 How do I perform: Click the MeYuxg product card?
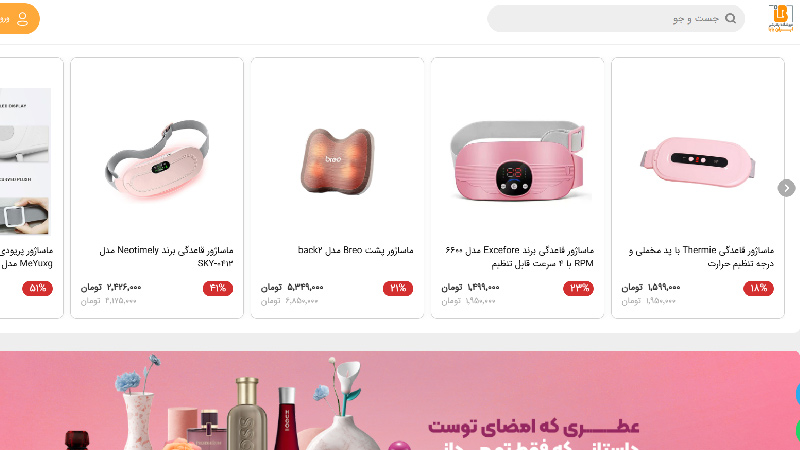tap(32, 188)
